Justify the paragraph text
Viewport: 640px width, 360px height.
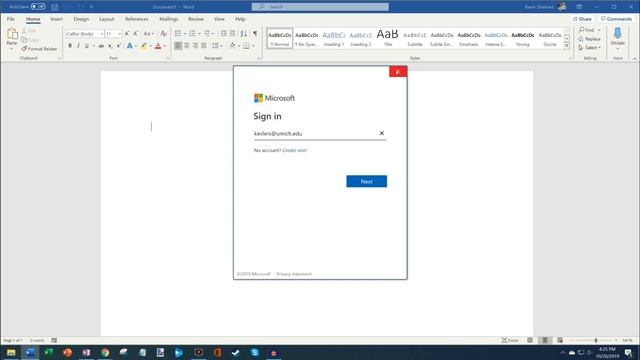(x=204, y=45)
